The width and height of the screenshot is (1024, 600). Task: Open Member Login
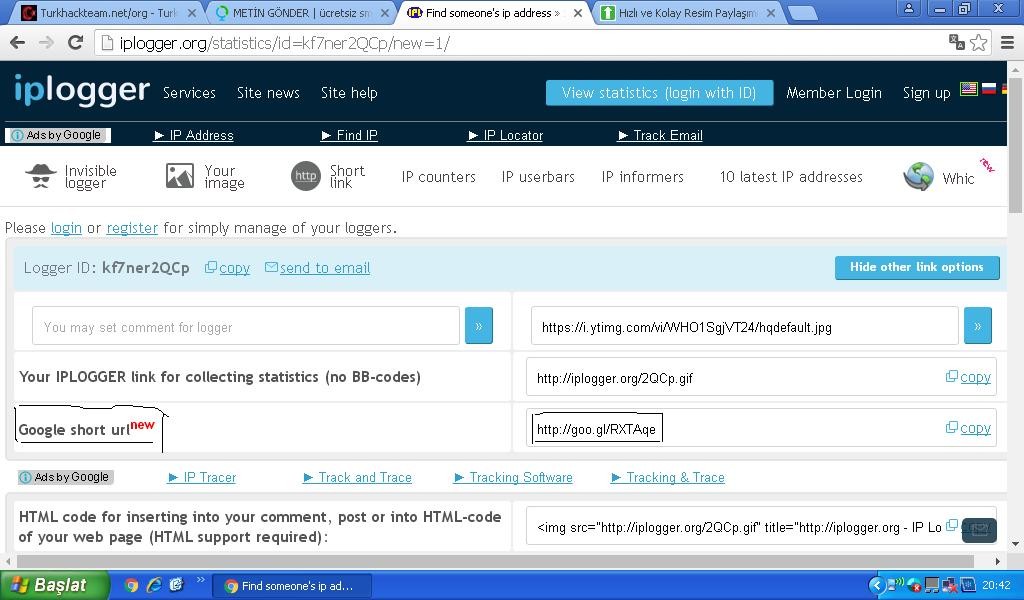(834, 93)
